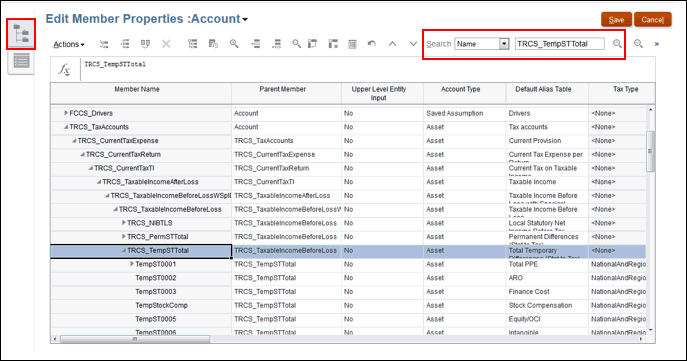Click the Upper Level Entity Input header
The height and width of the screenshot is (361, 687).
tap(382, 93)
